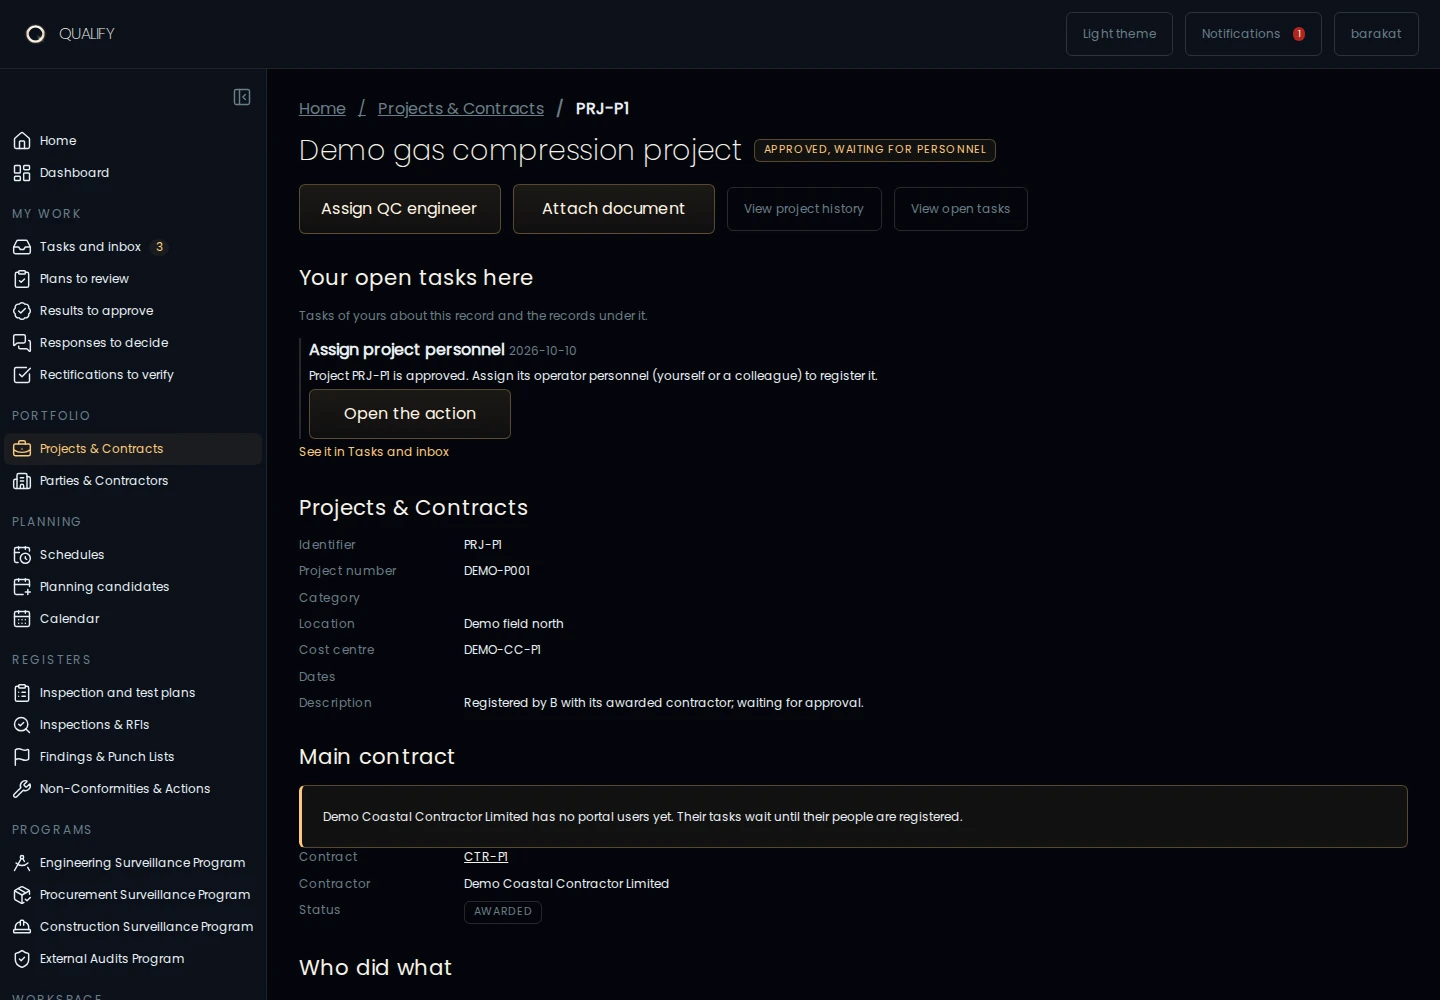
Task: Click the Dashboard grid icon
Action: (22, 173)
